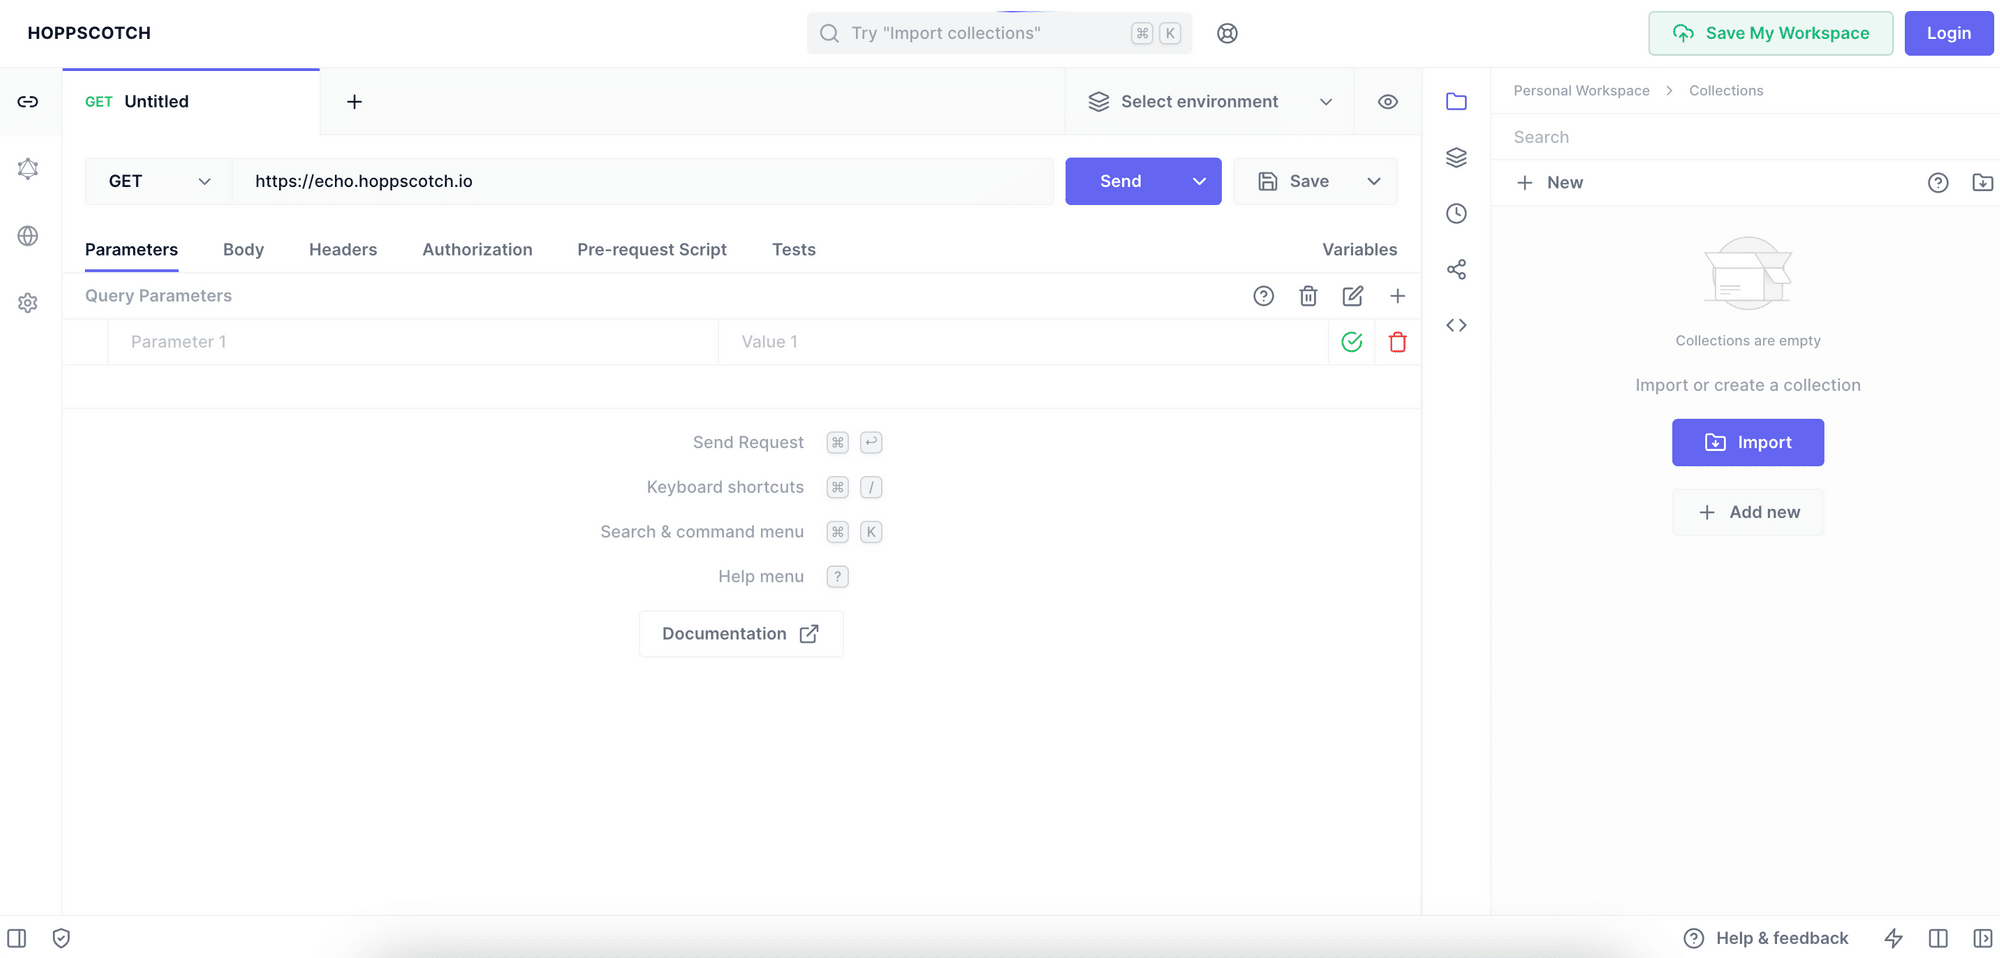Screen dimensions: 2000x958
Task: Click the request URL input field
Action: [x=642, y=181]
